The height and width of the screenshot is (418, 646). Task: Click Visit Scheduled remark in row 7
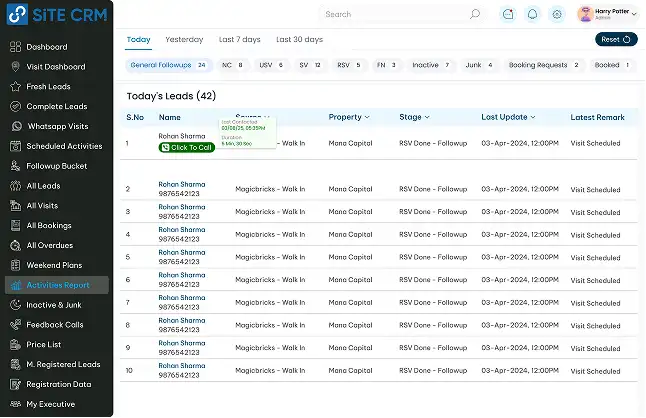(x=595, y=303)
